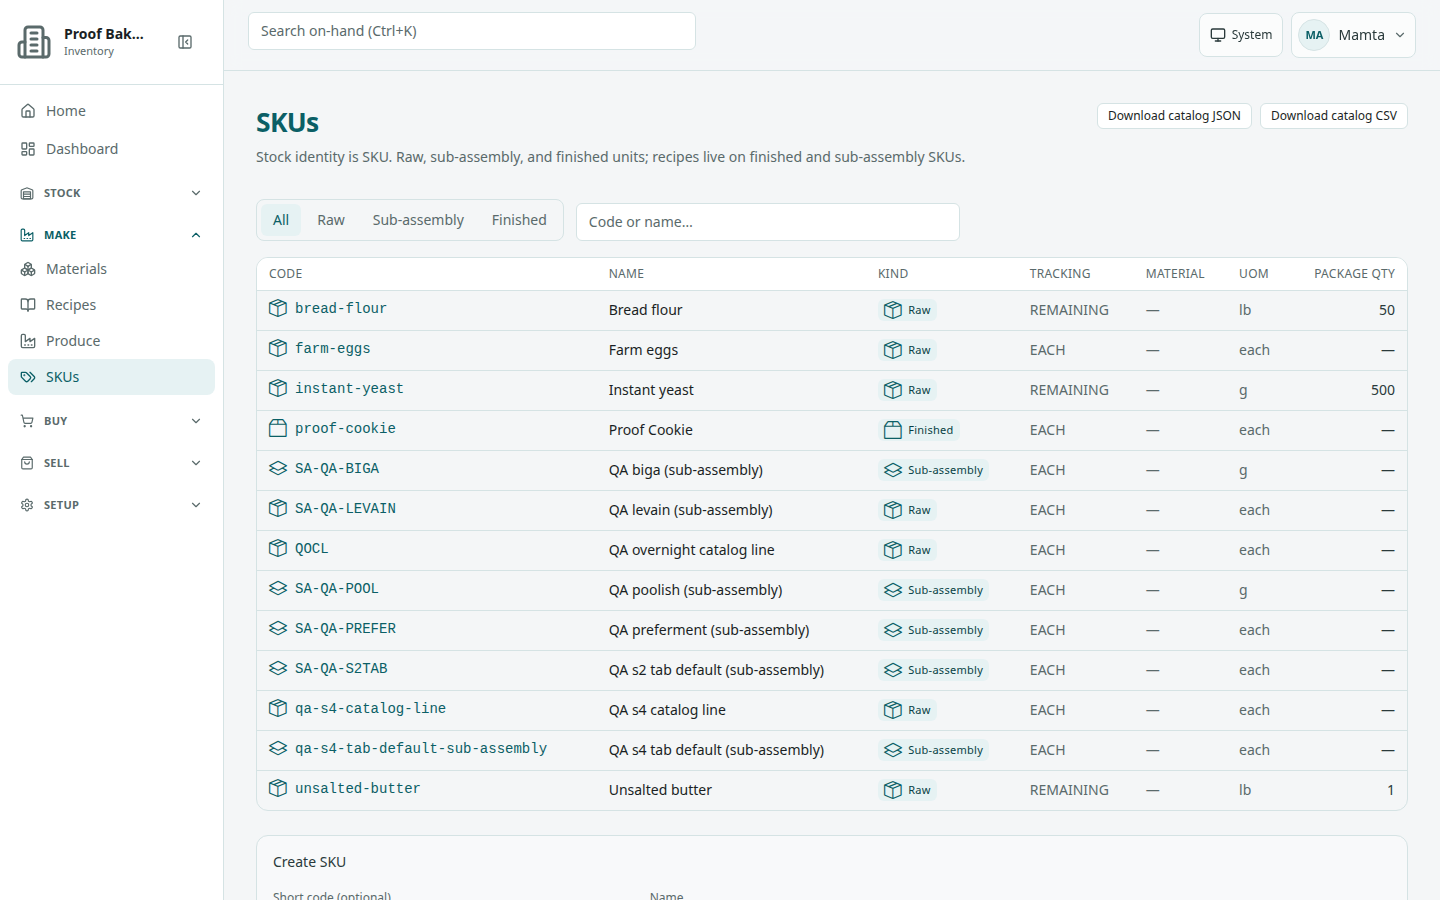Click the layers icon beside SA-QA-S2TAB code
This screenshot has height=900, width=1440.
278,668
